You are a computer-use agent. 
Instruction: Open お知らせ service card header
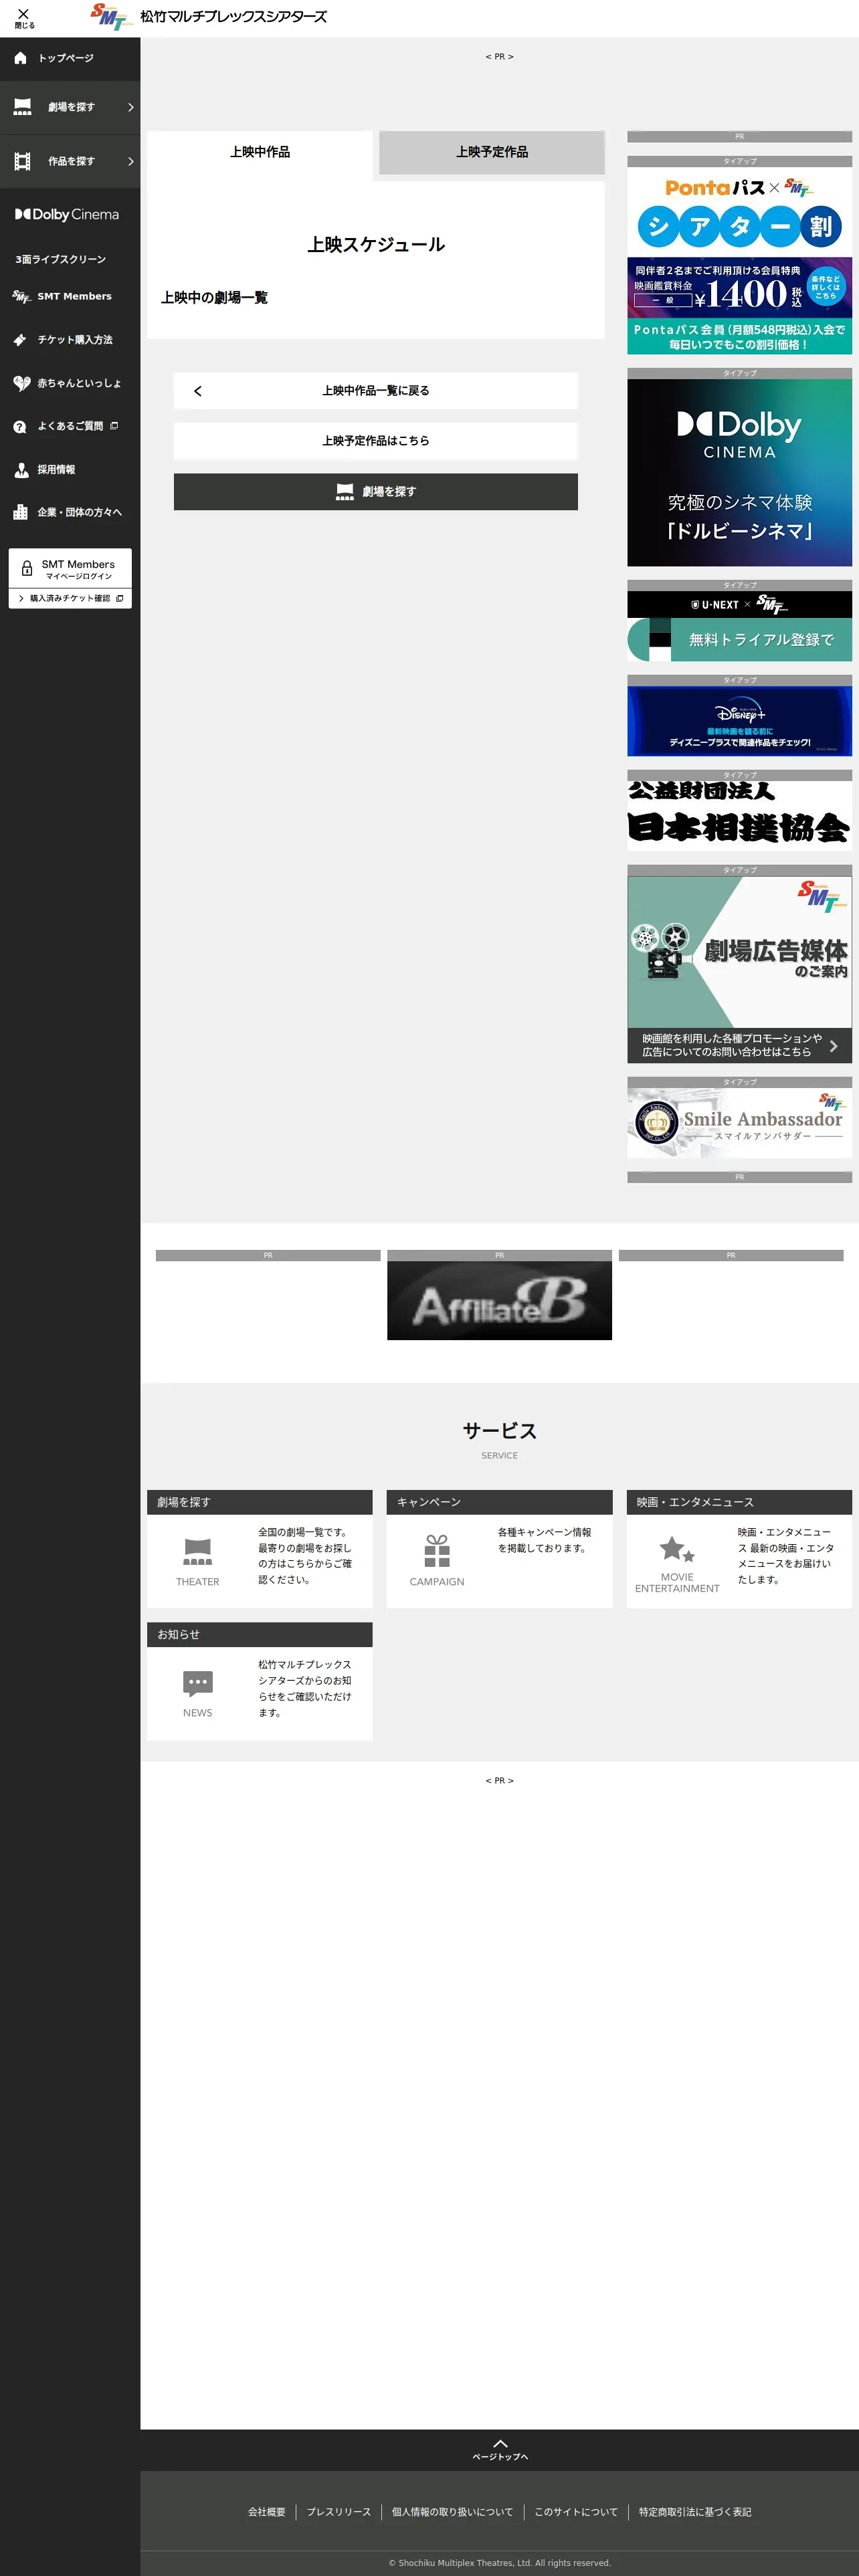[x=260, y=1634]
